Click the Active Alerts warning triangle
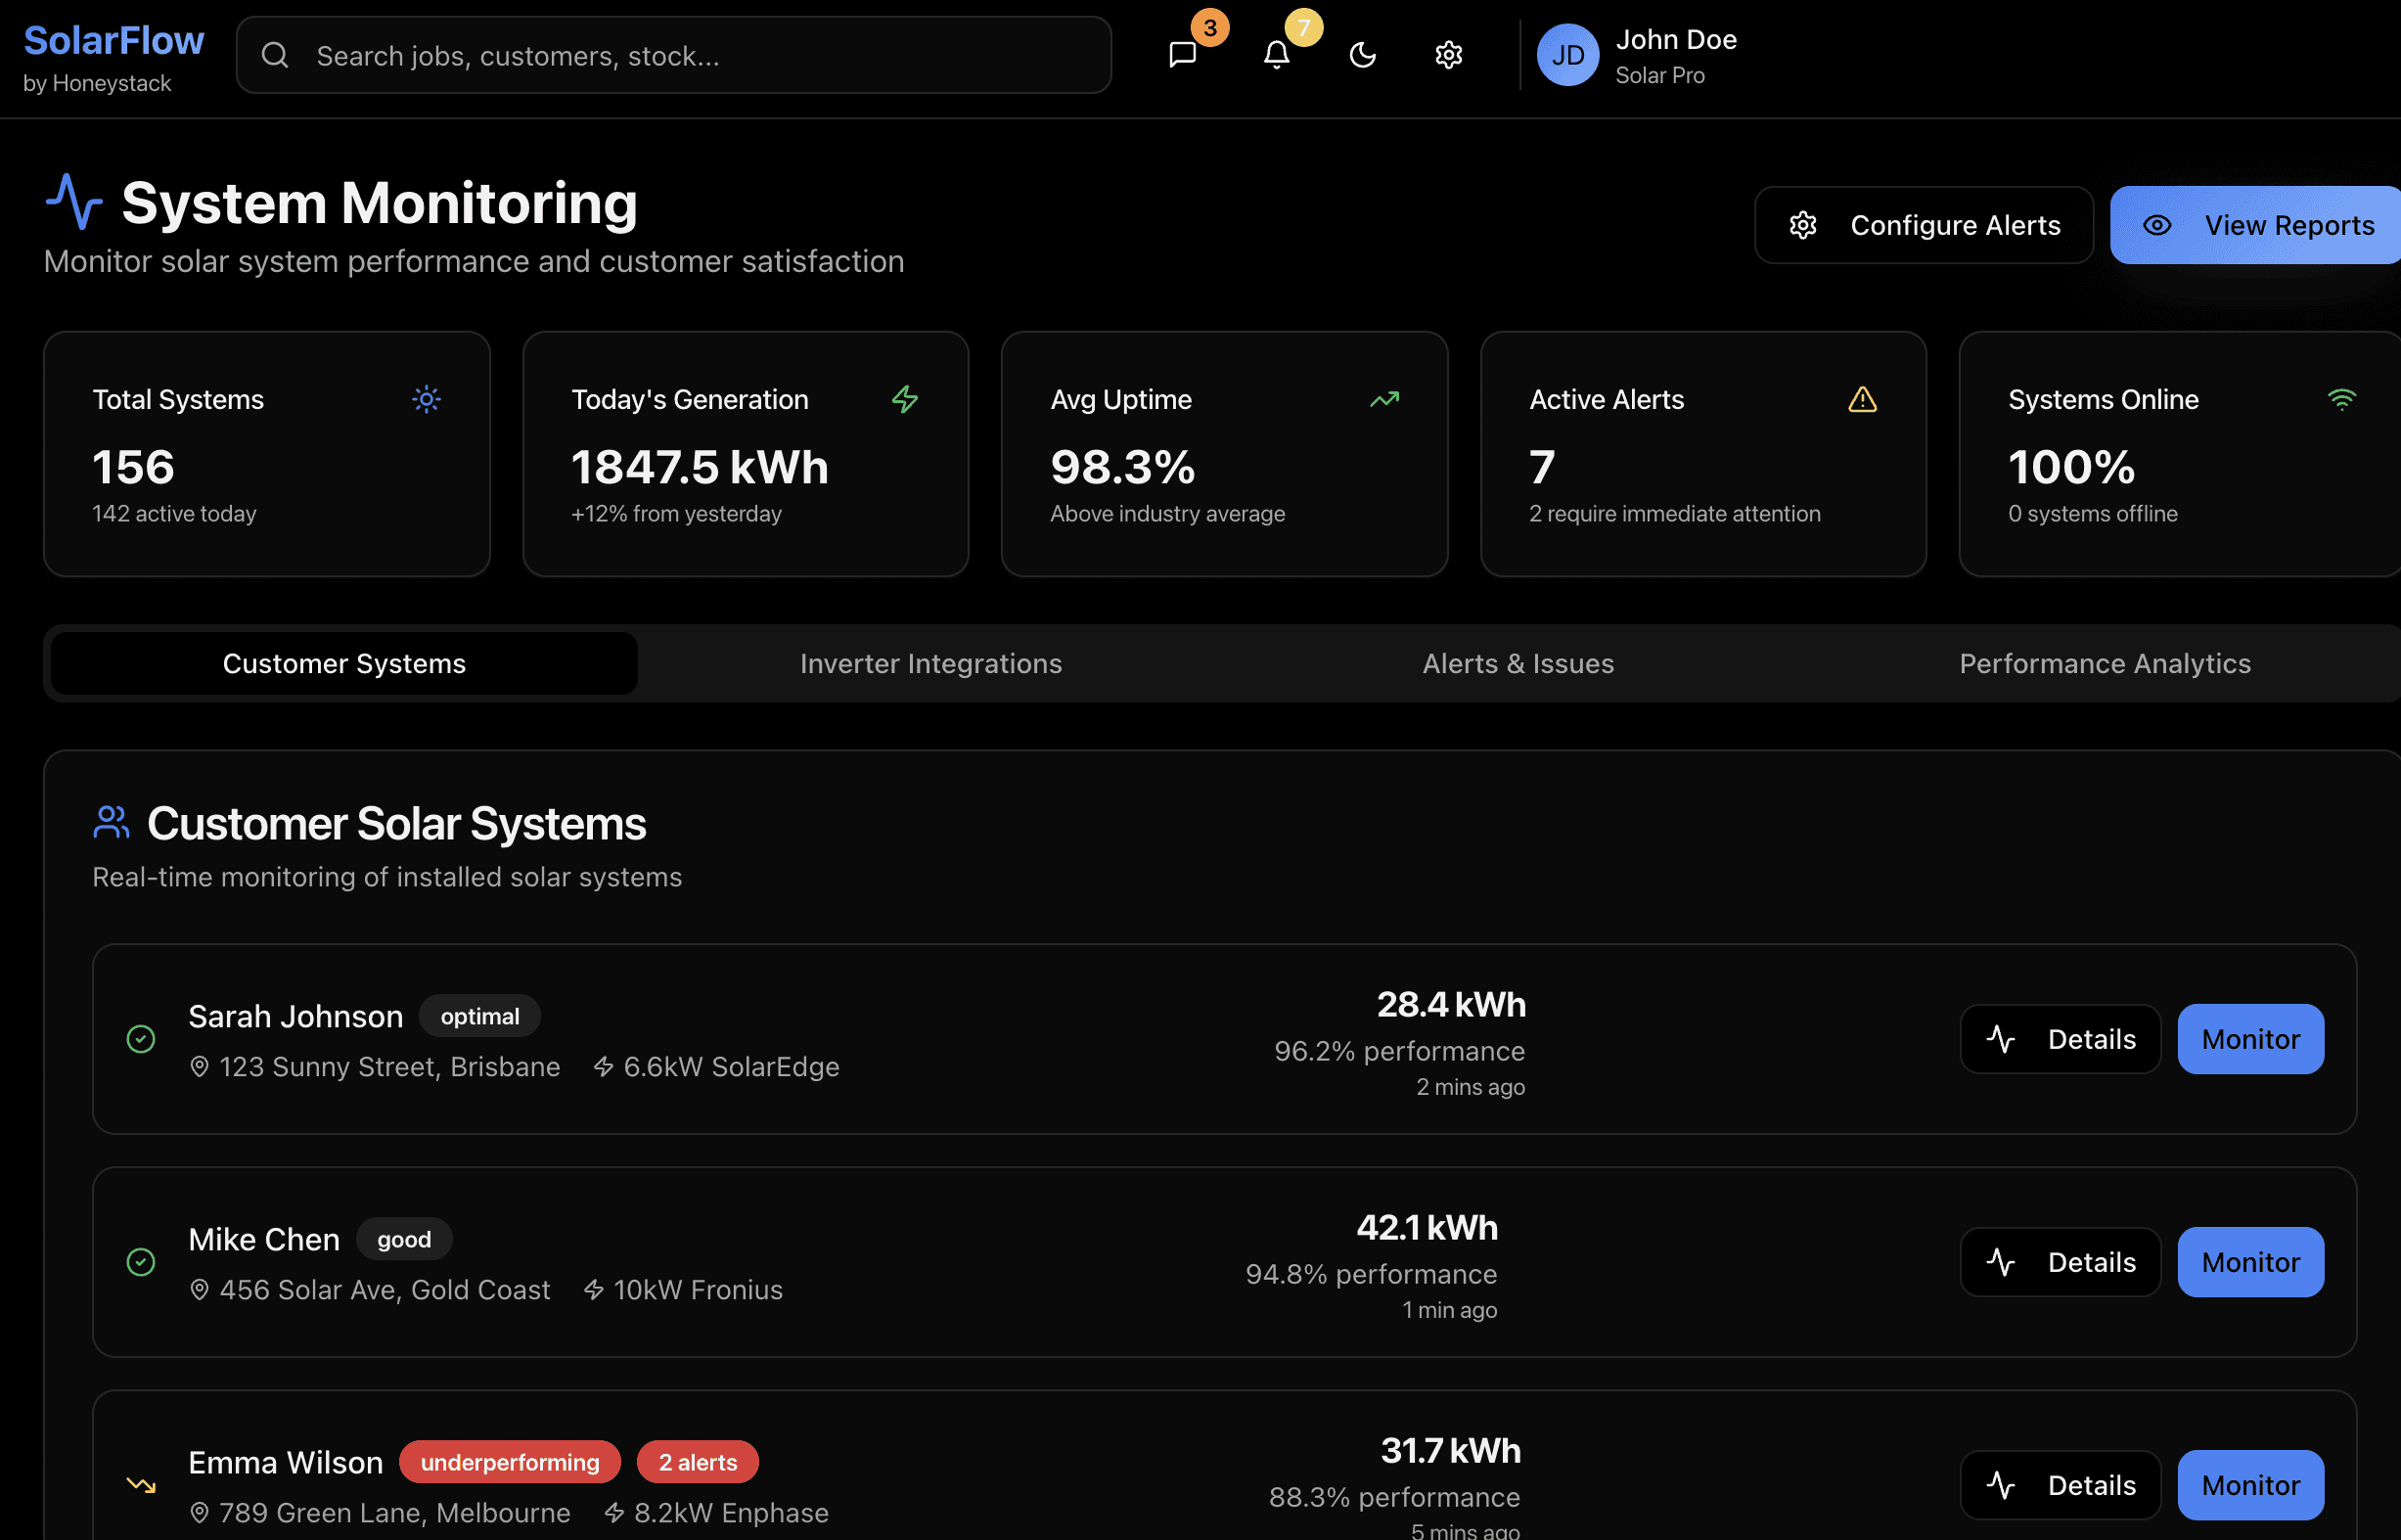 tap(1861, 399)
